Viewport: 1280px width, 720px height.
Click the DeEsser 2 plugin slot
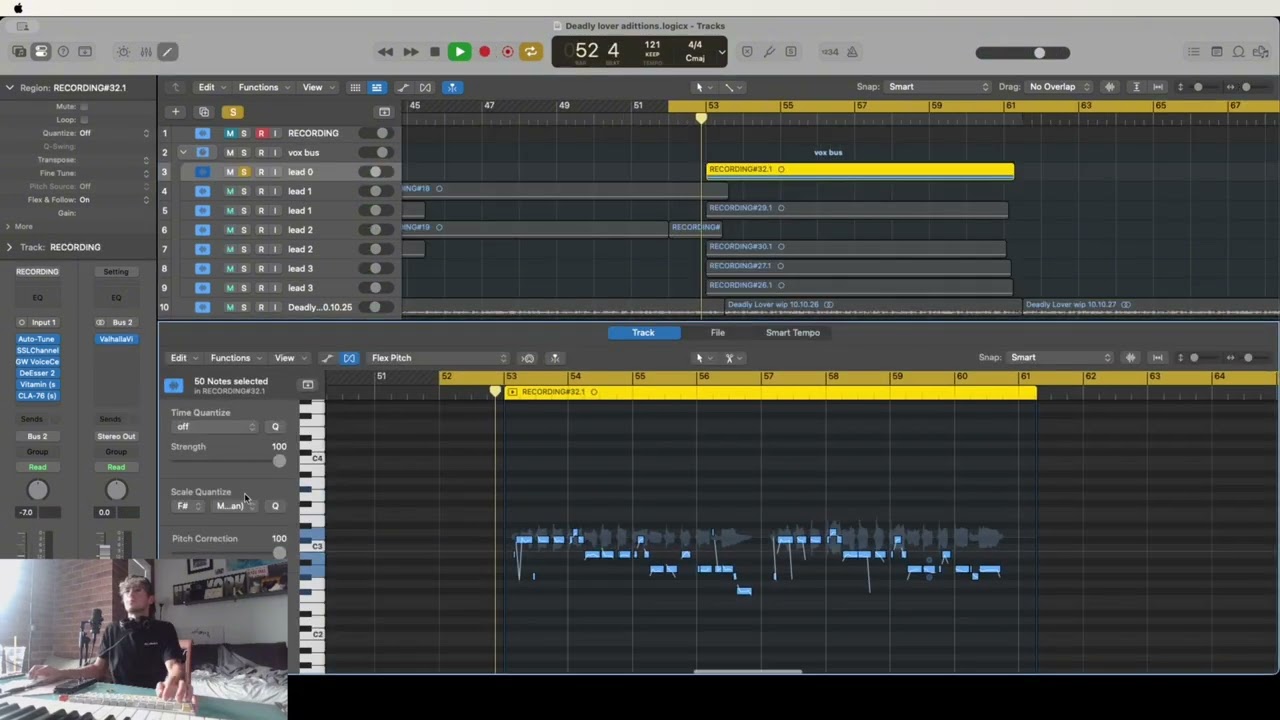tap(37, 373)
